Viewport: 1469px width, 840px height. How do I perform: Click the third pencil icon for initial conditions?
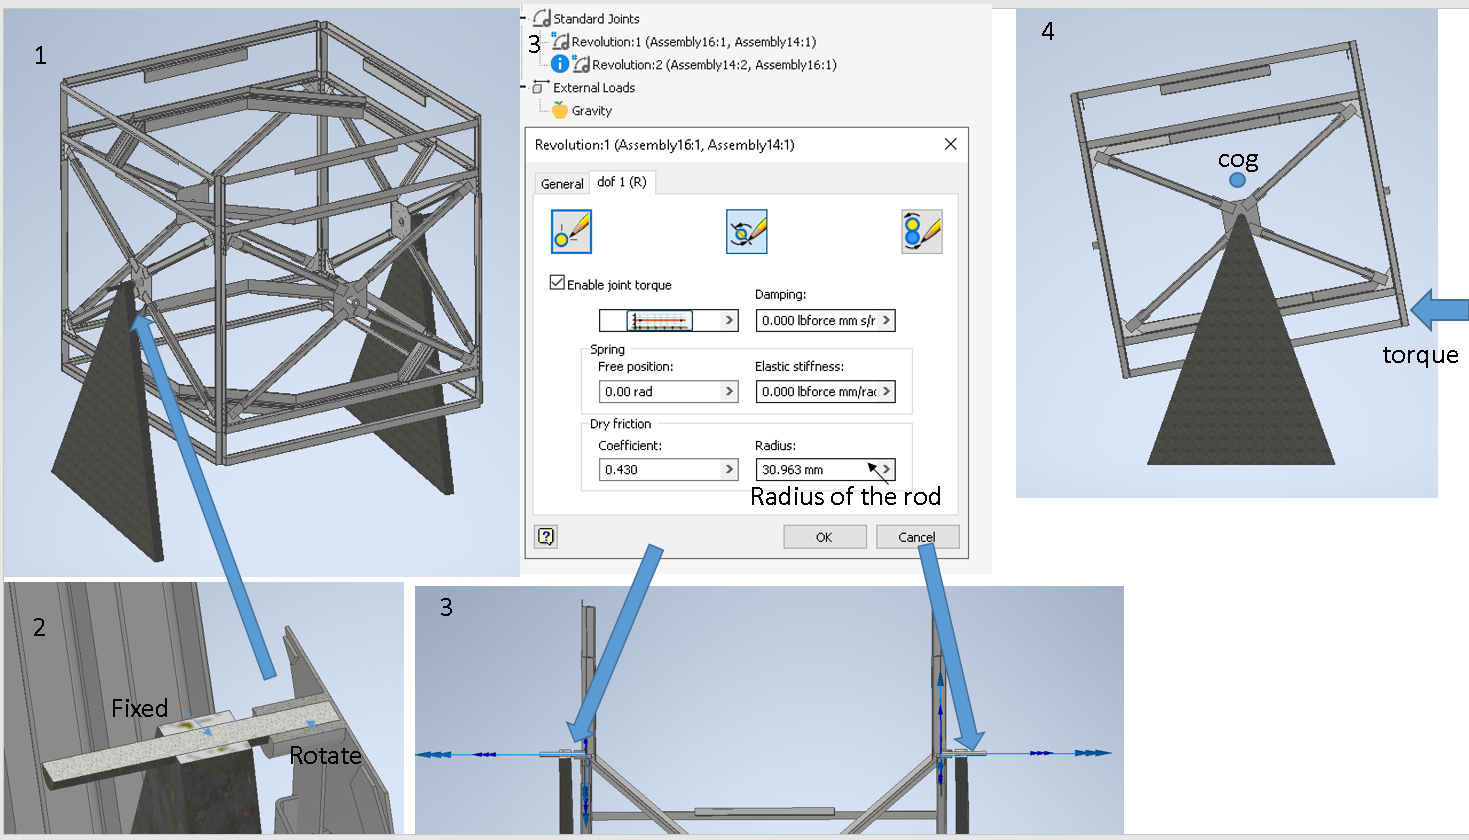click(x=921, y=231)
